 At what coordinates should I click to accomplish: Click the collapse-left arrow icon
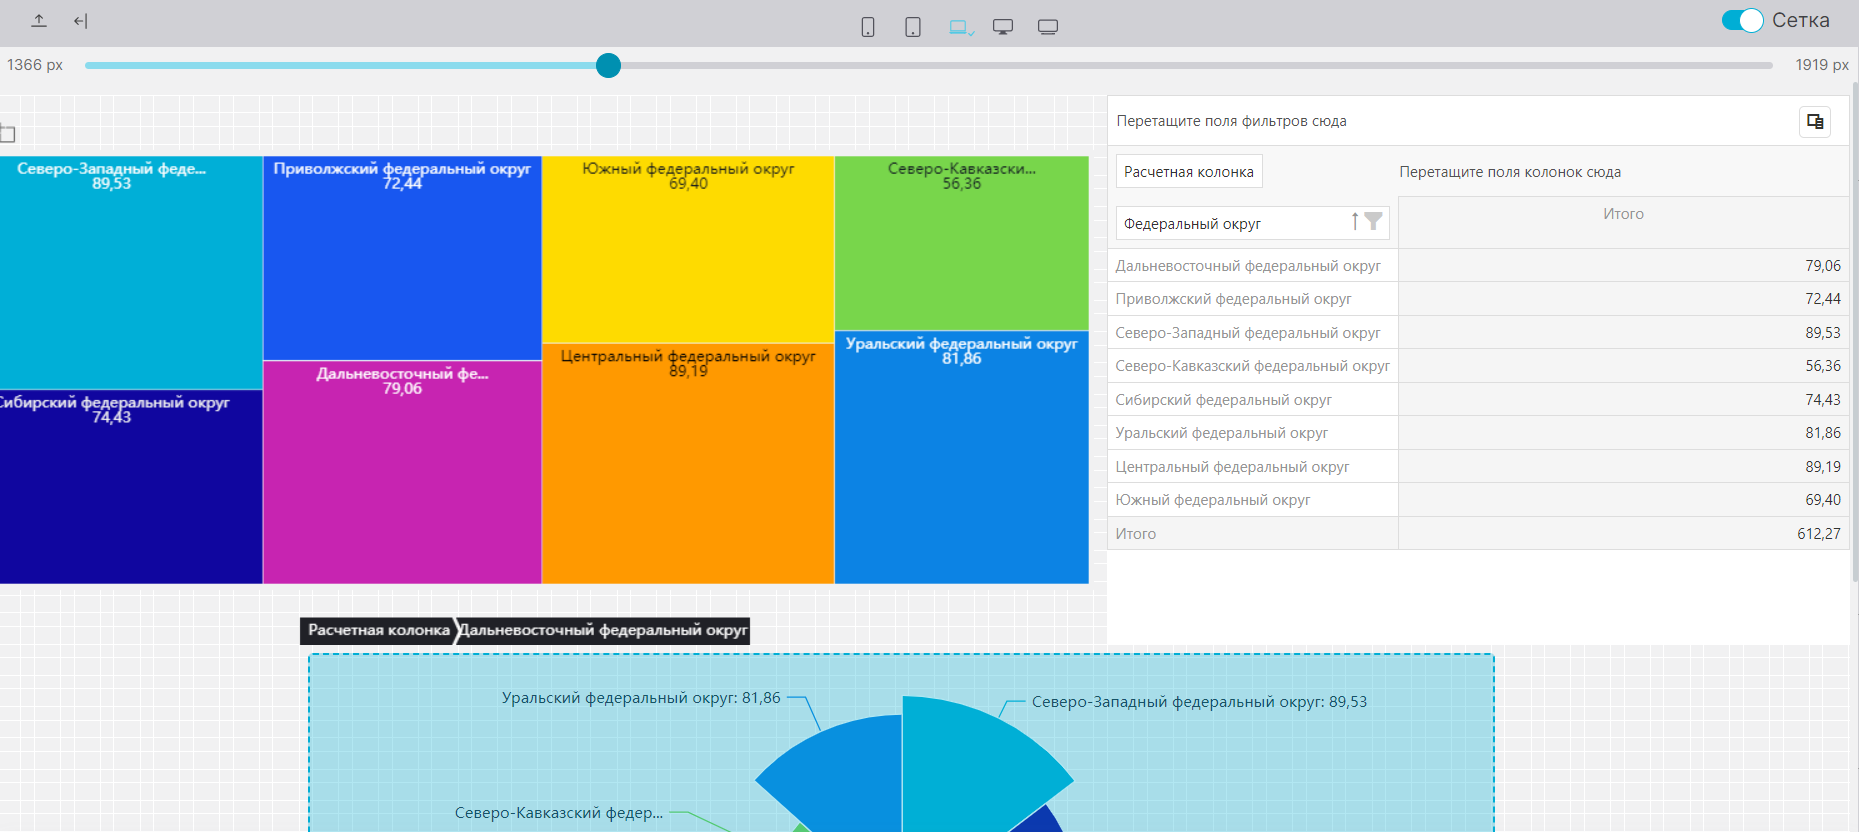point(81,21)
